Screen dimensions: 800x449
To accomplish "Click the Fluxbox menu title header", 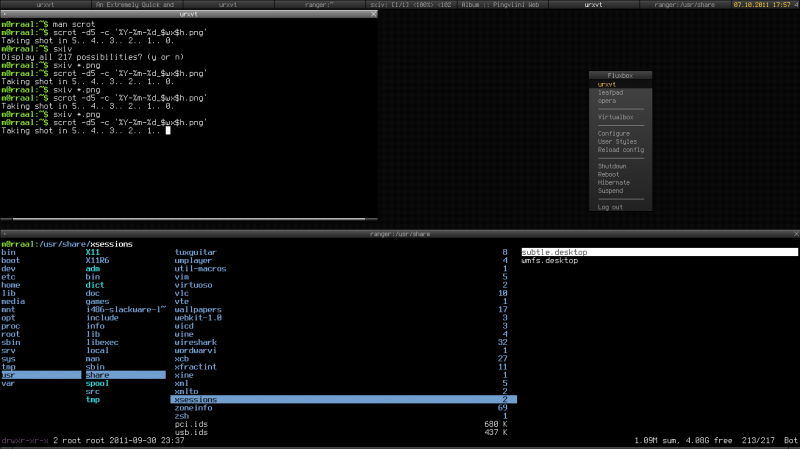I will [620, 76].
